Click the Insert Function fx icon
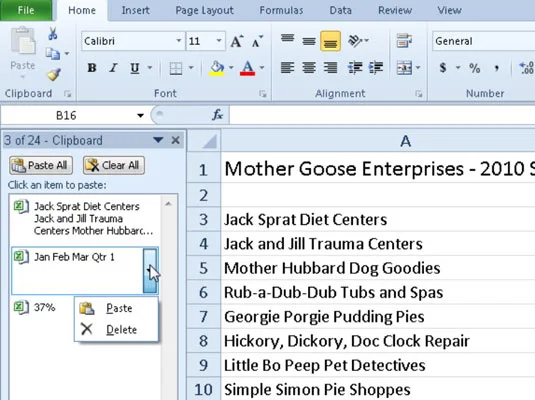This screenshot has height=400, width=535. click(x=218, y=115)
